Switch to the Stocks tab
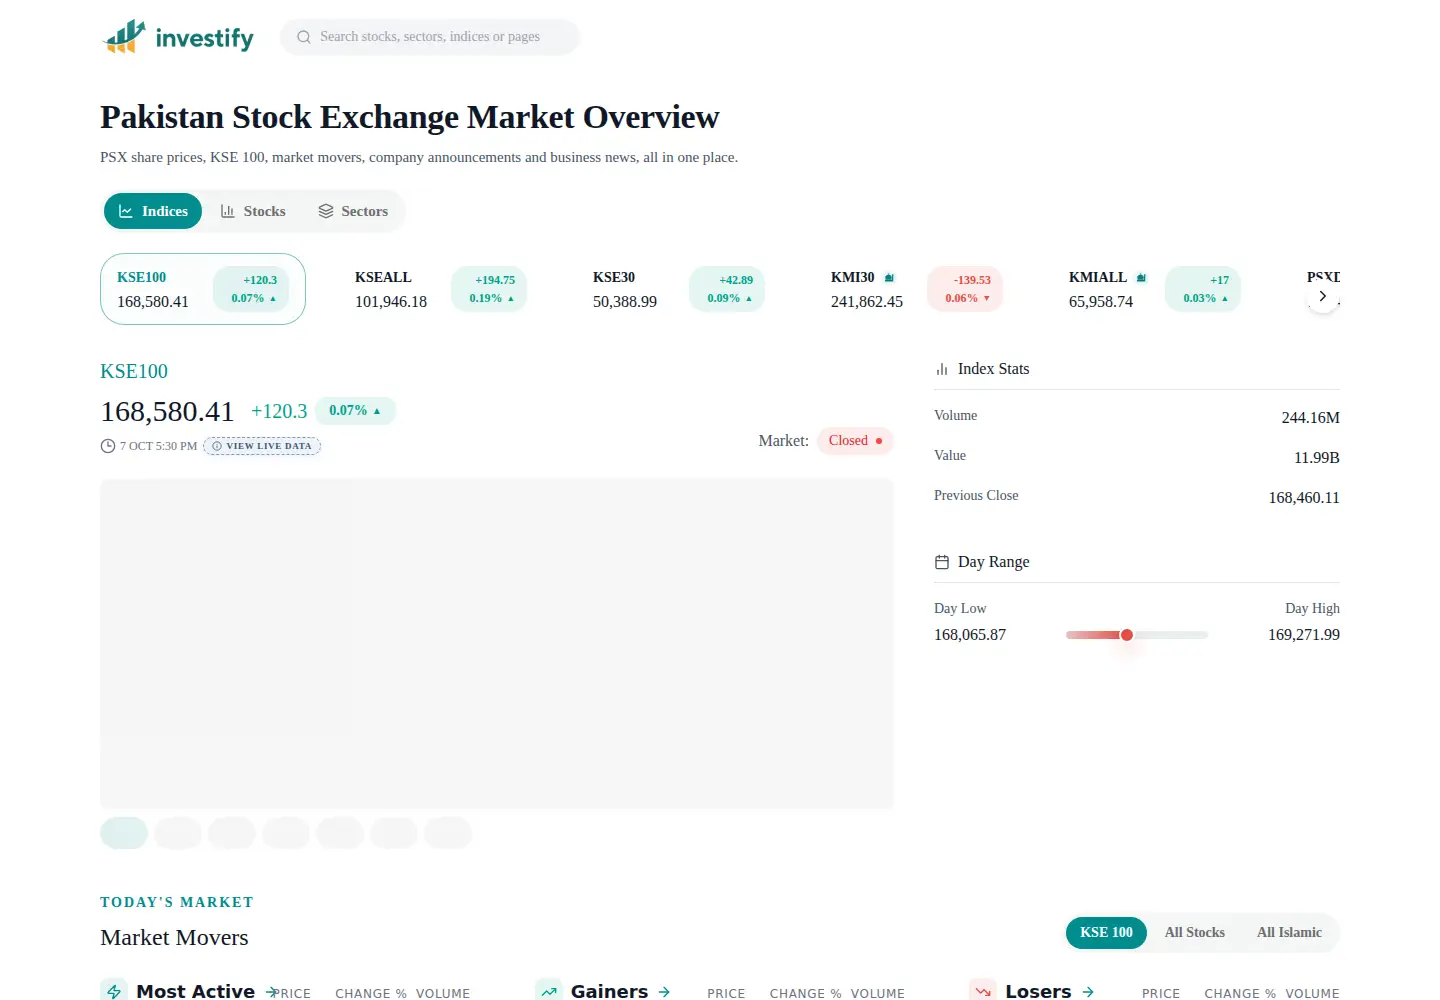 (x=253, y=211)
